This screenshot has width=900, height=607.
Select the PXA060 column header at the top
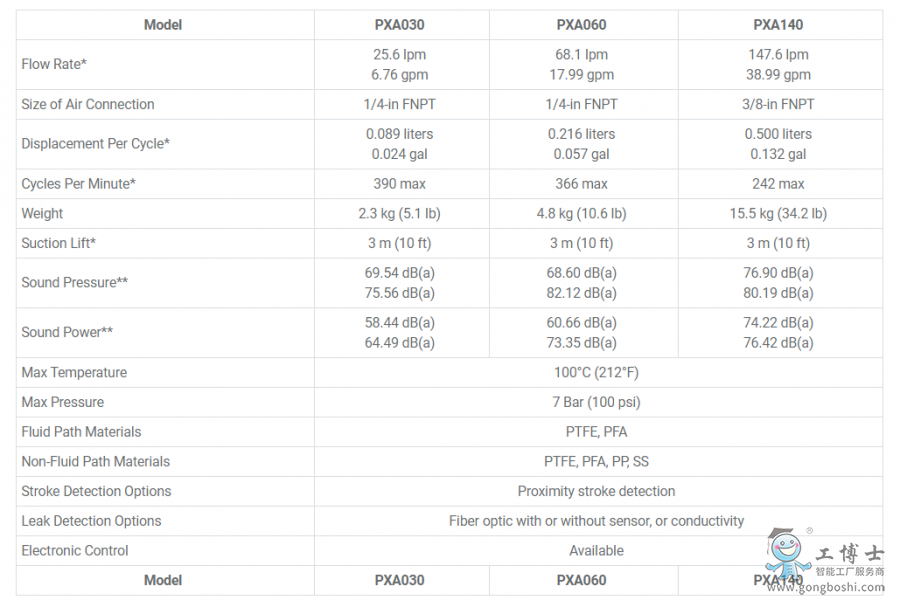point(581,25)
